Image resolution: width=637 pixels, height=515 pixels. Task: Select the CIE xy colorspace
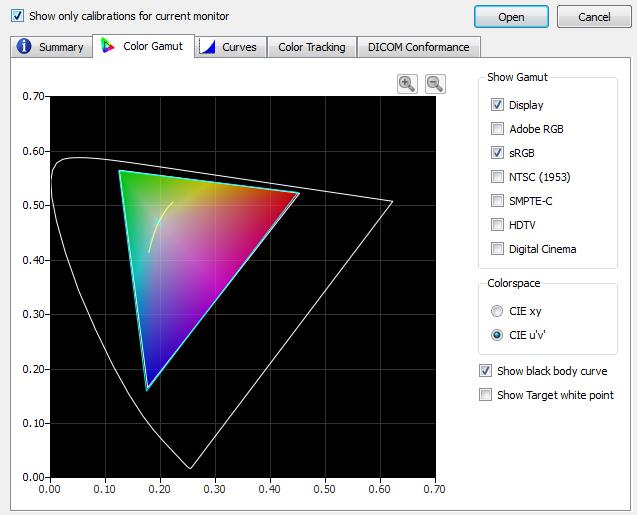(497, 311)
